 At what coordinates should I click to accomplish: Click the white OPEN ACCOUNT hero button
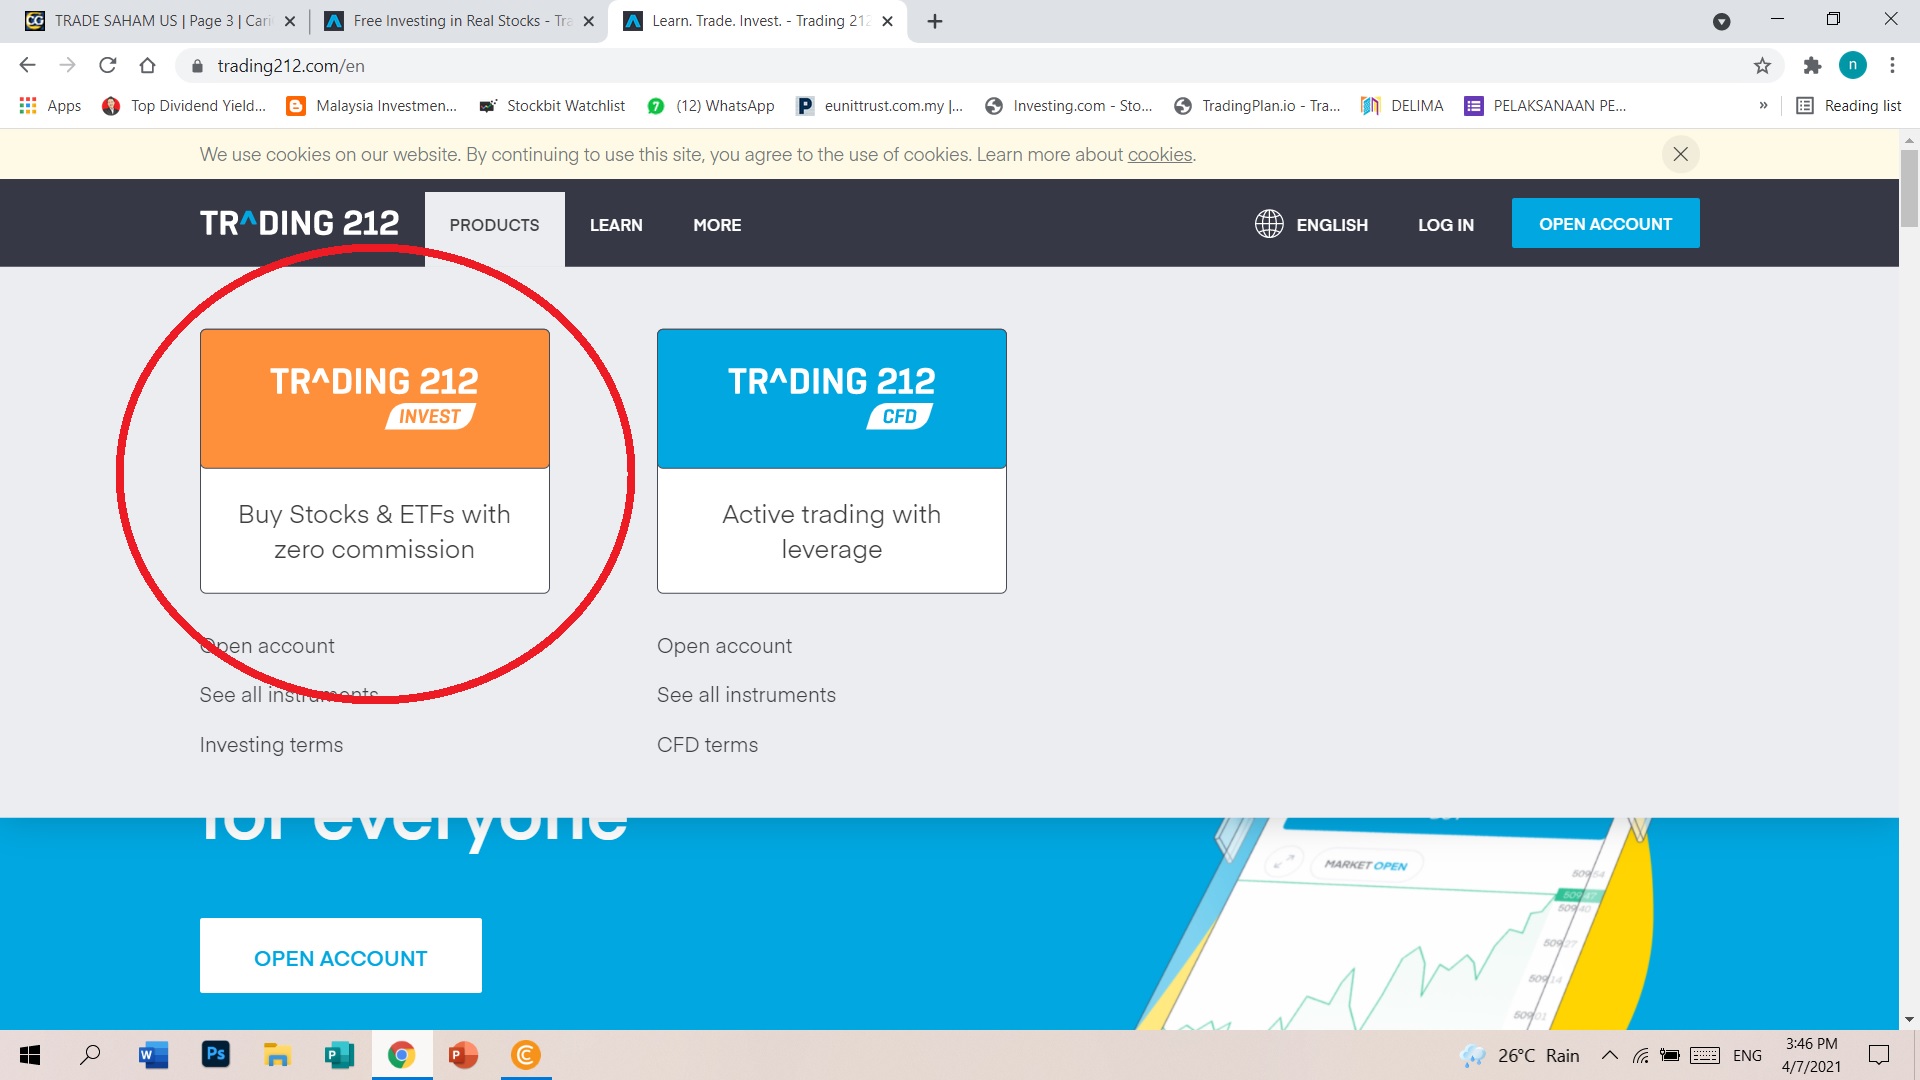click(x=340, y=956)
